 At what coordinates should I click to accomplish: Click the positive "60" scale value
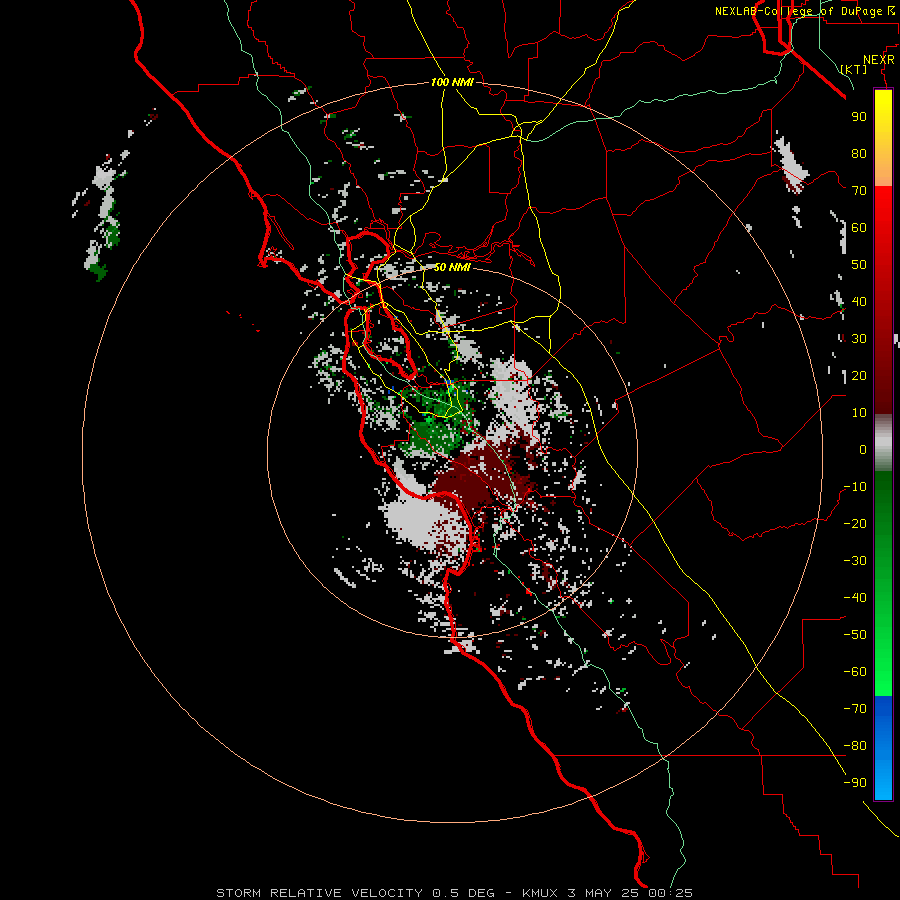(x=859, y=228)
